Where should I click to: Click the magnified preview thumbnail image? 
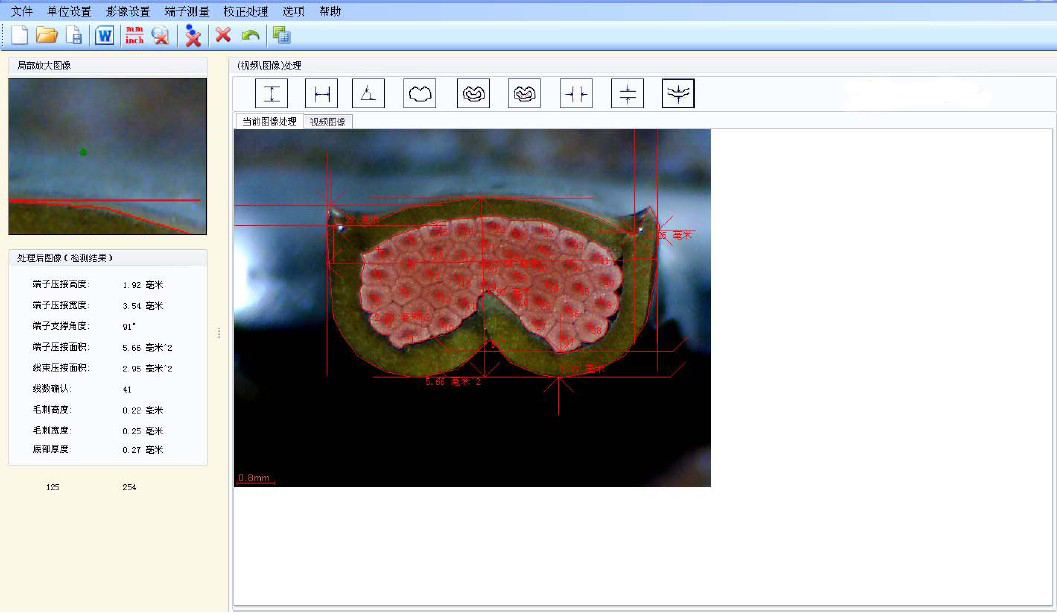[107, 156]
